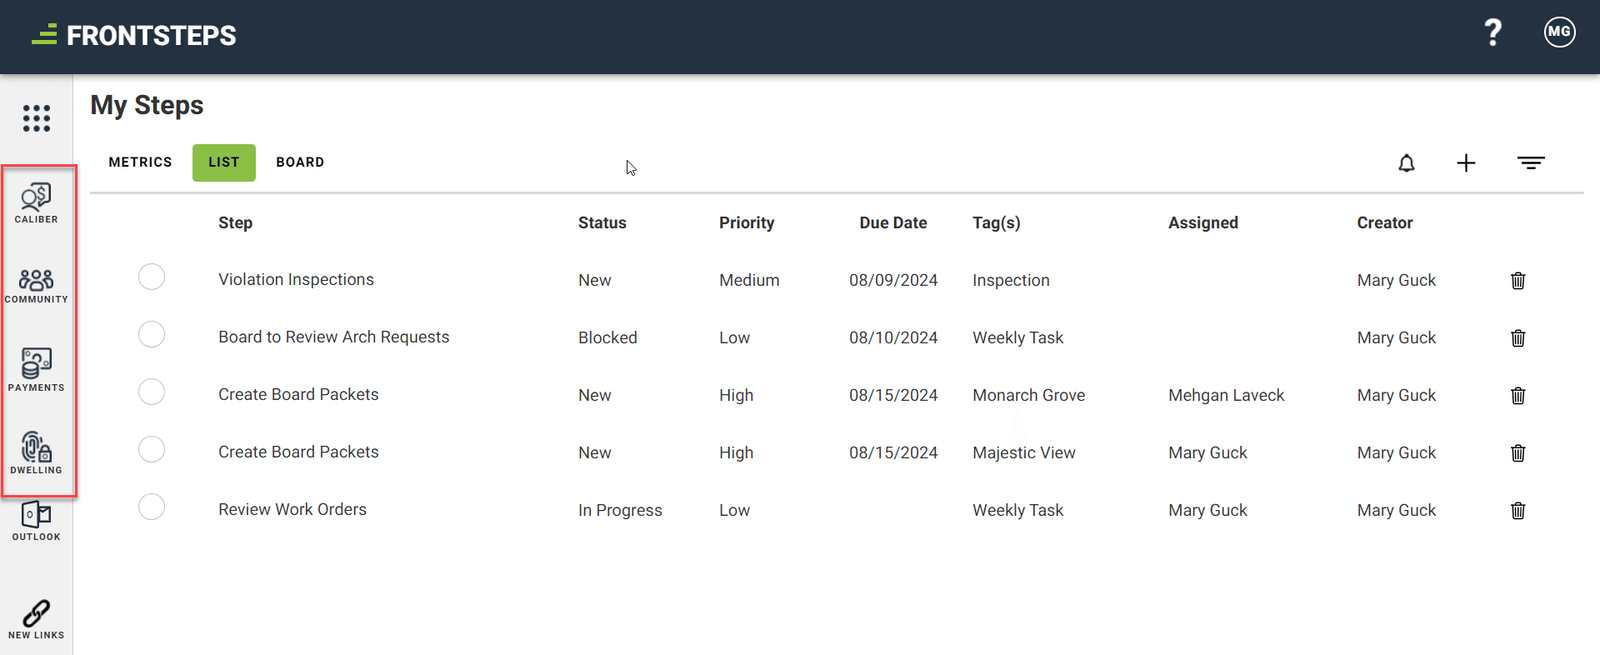Switch to the Metrics tab

pyautogui.click(x=140, y=162)
